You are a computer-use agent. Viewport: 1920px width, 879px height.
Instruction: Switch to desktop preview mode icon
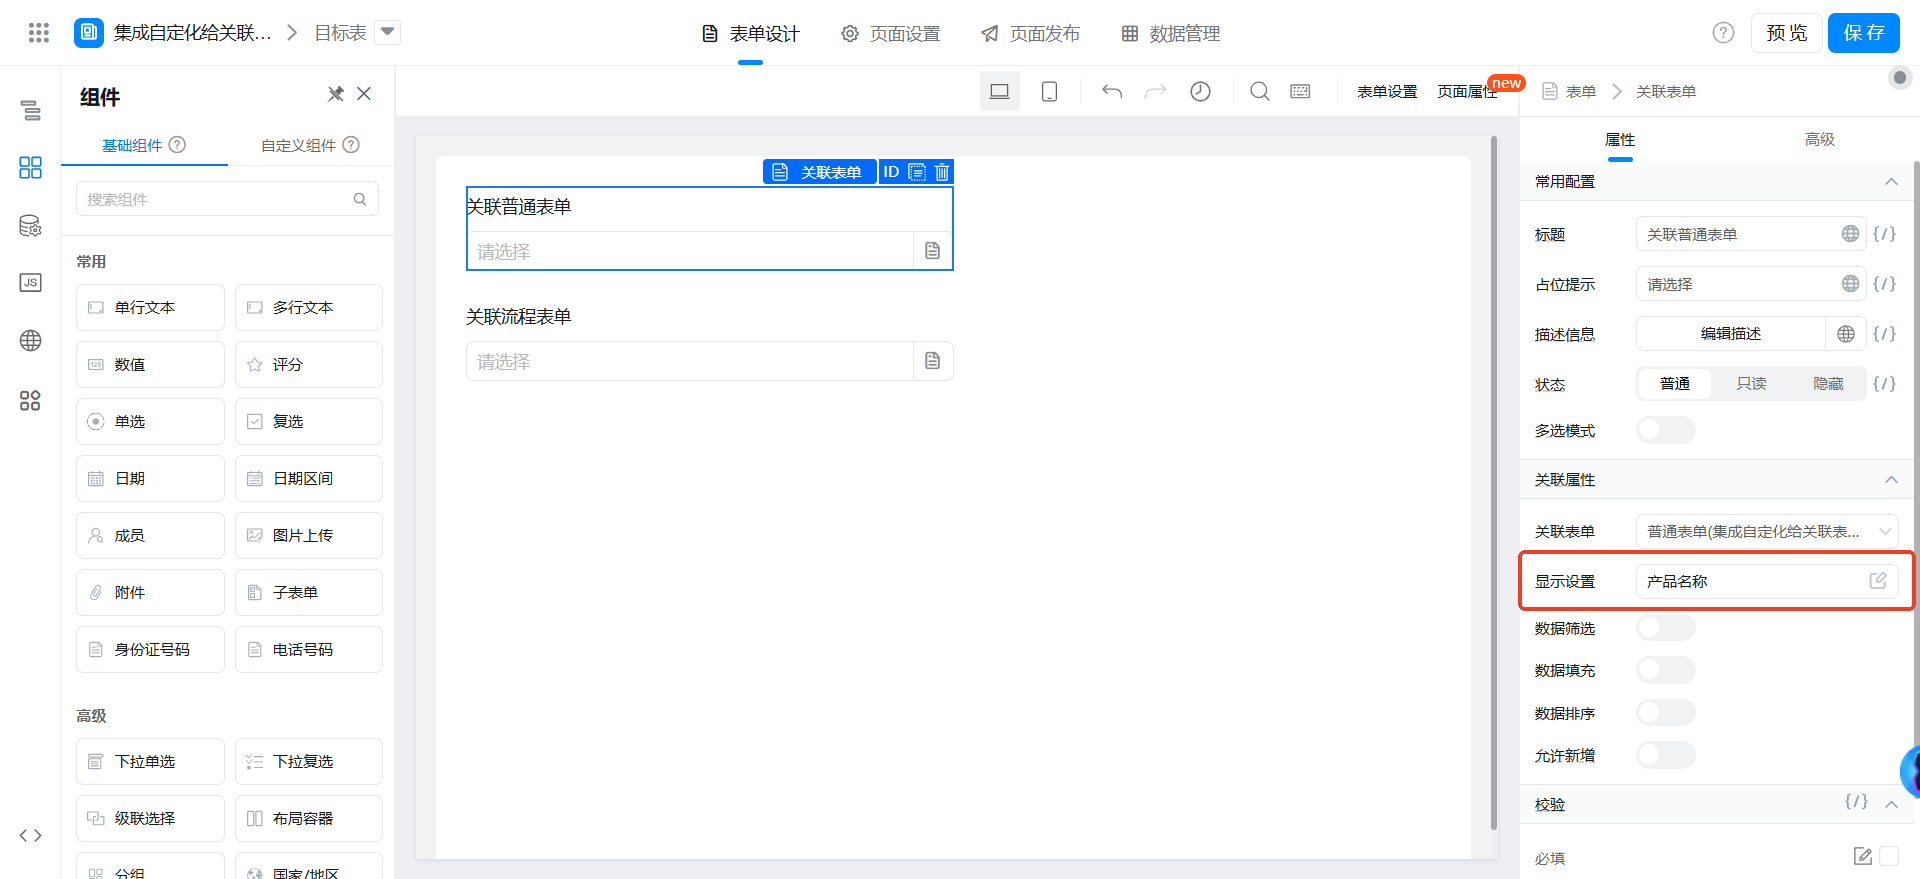coord(999,91)
